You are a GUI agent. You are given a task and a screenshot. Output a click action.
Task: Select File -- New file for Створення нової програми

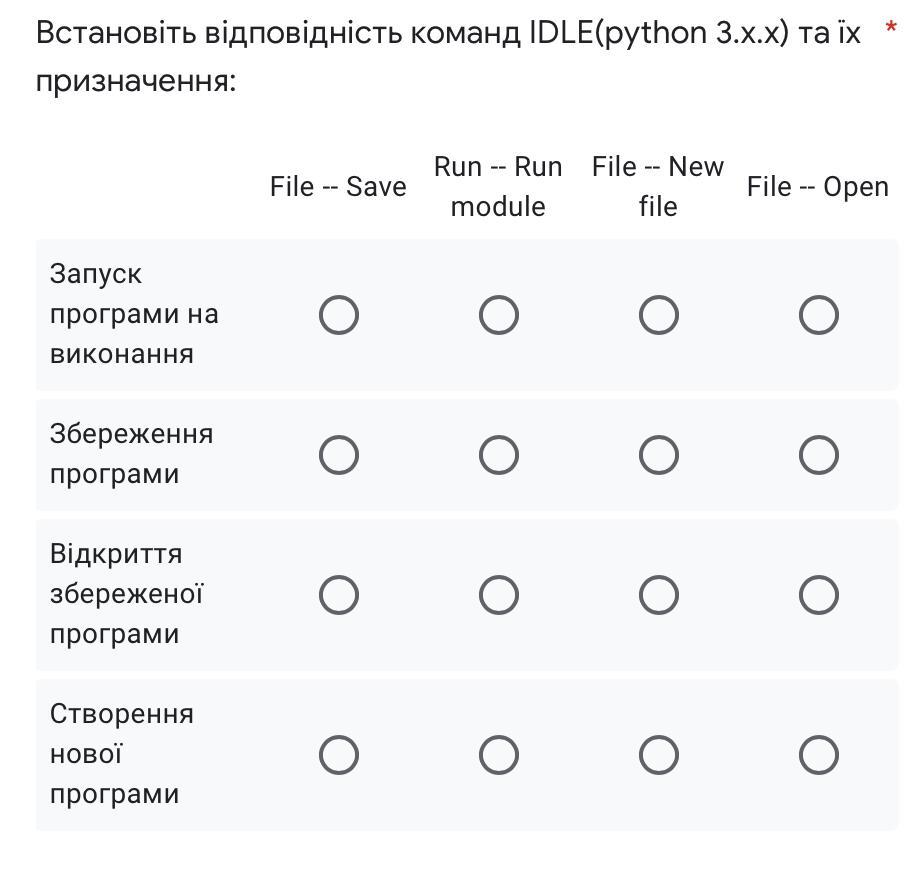pos(658,756)
